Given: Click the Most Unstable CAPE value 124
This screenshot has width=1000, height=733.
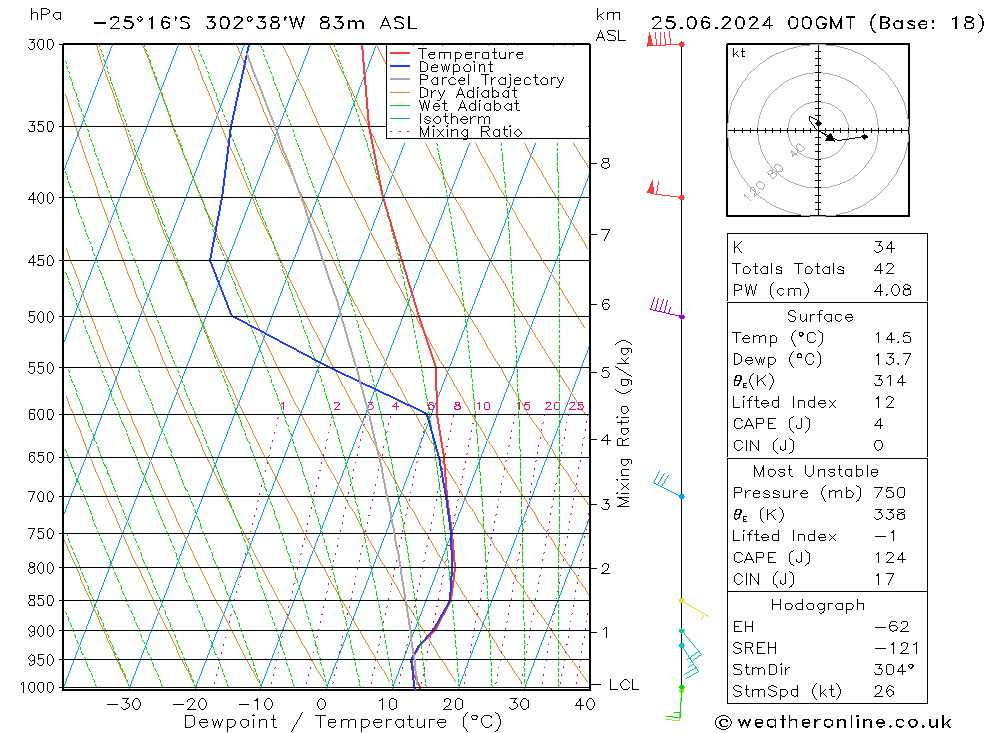Looking at the screenshot, I should point(889,558).
